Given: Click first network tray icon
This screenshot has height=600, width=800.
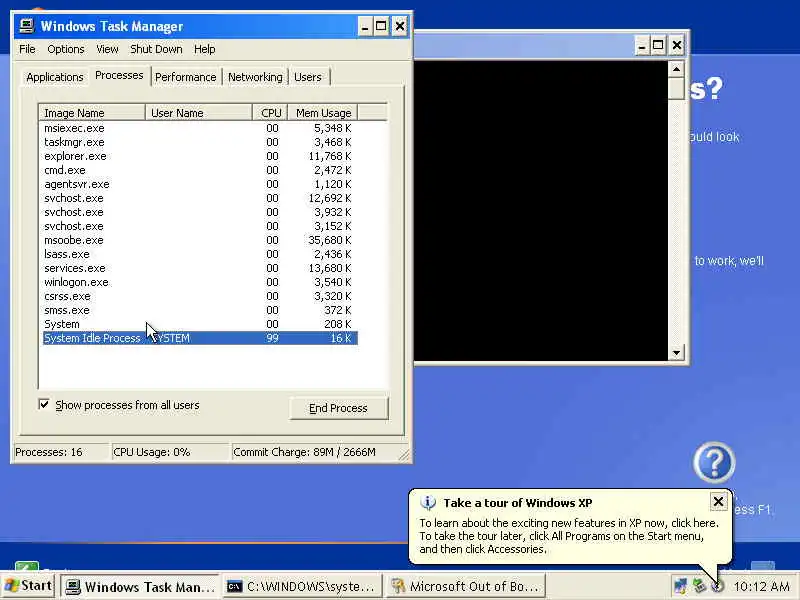Looking at the screenshot, I should 681,586.
